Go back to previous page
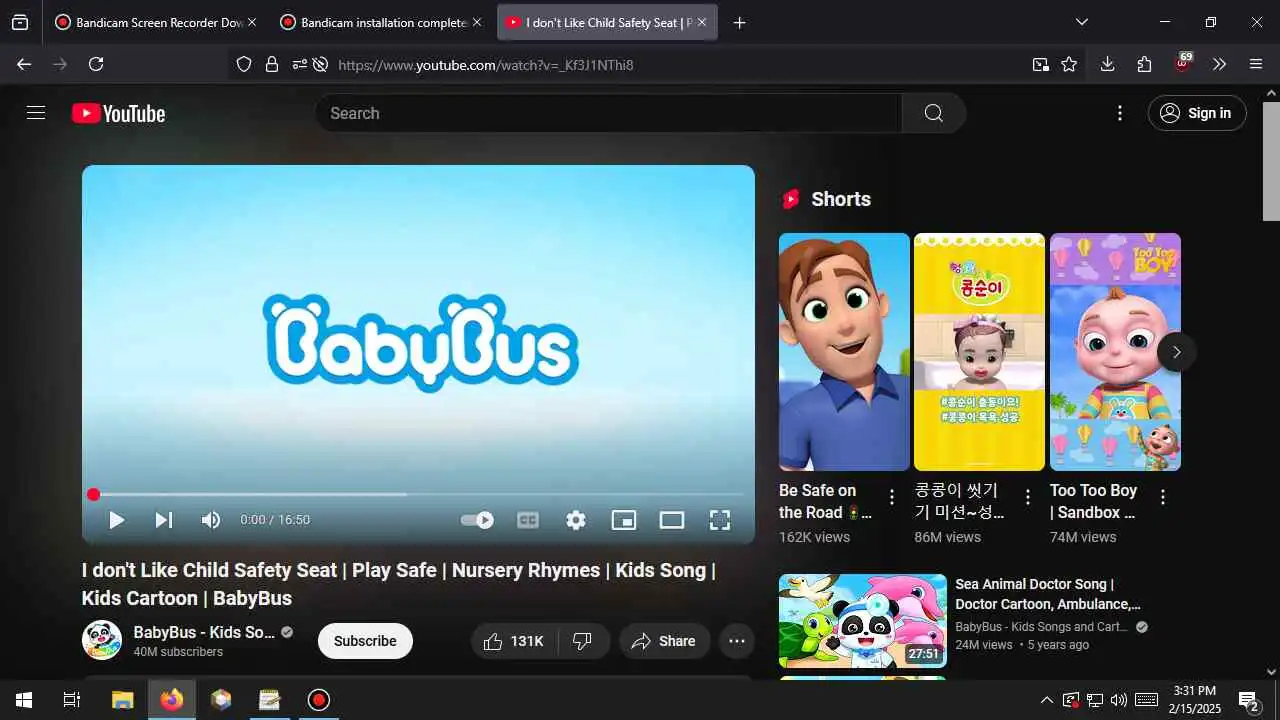 [24, 64]
